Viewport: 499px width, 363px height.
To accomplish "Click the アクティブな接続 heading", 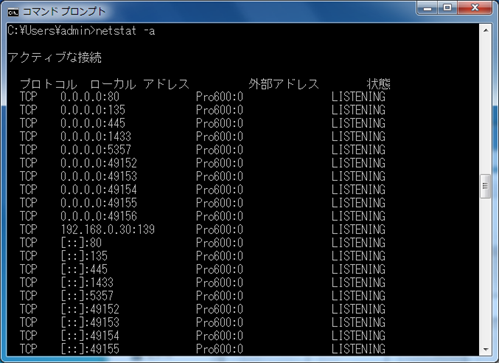I will 54,57.
